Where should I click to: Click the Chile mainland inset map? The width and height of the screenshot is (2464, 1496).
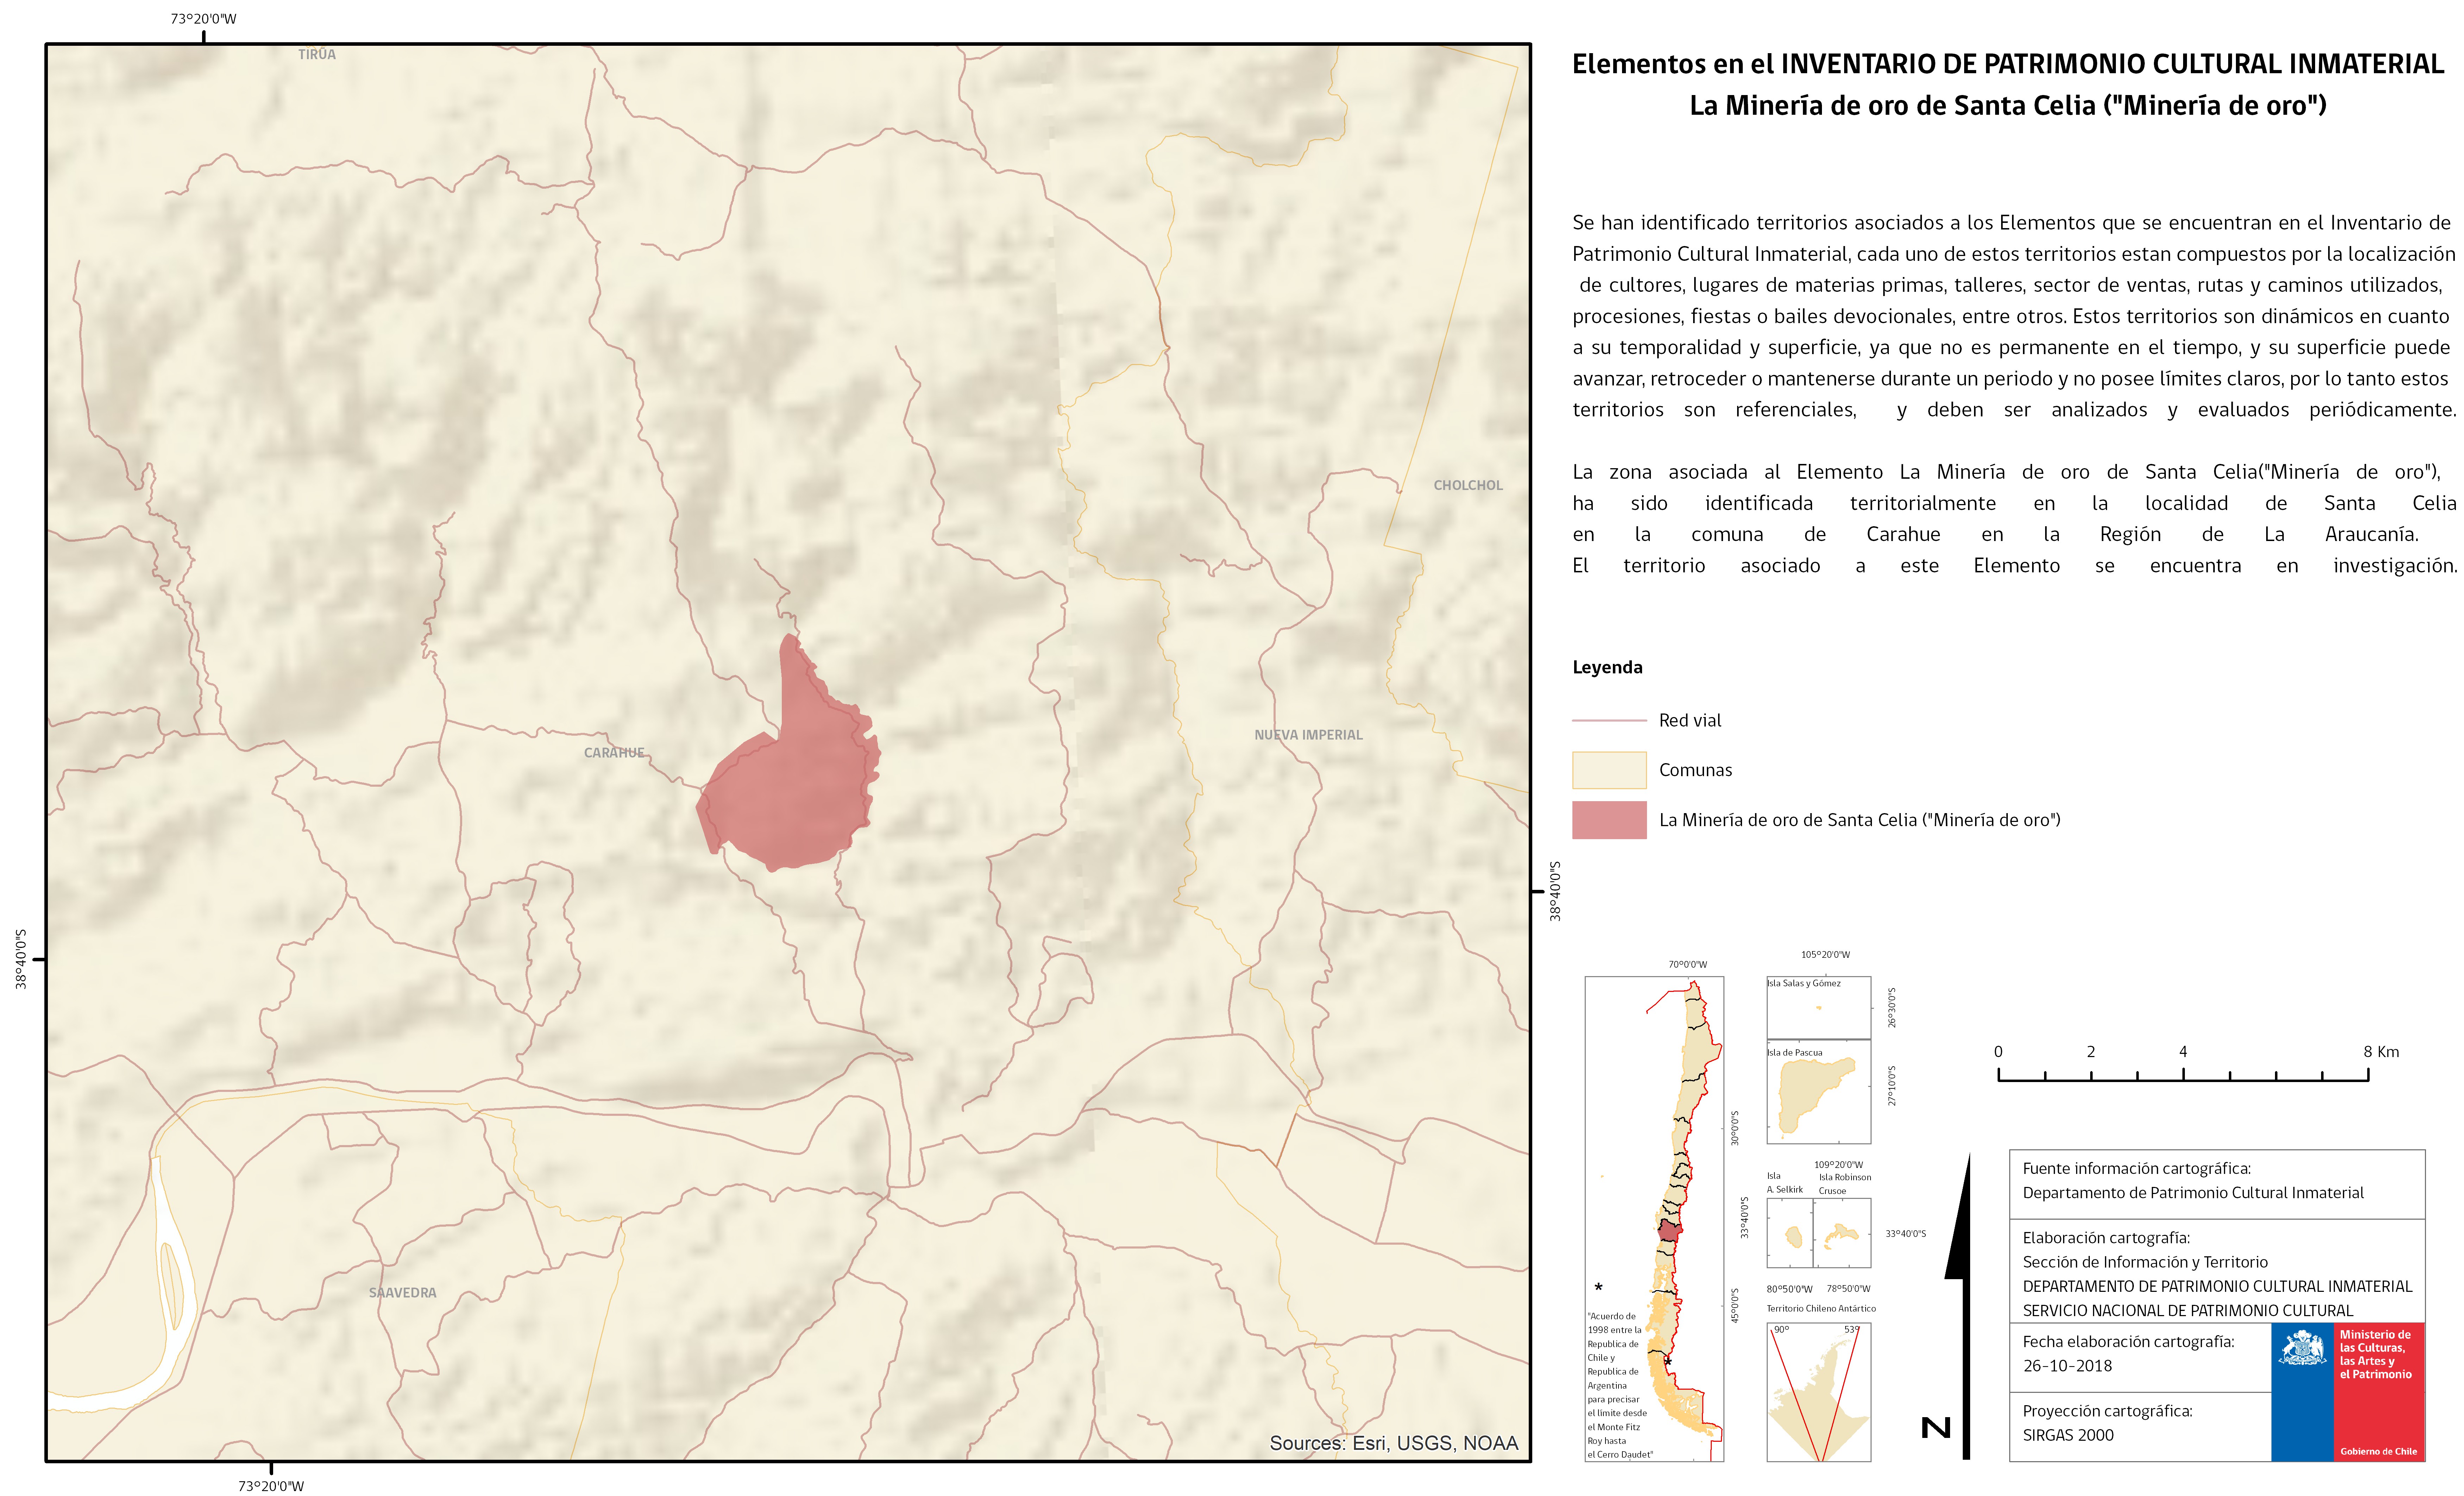tap(1654, 1219)
